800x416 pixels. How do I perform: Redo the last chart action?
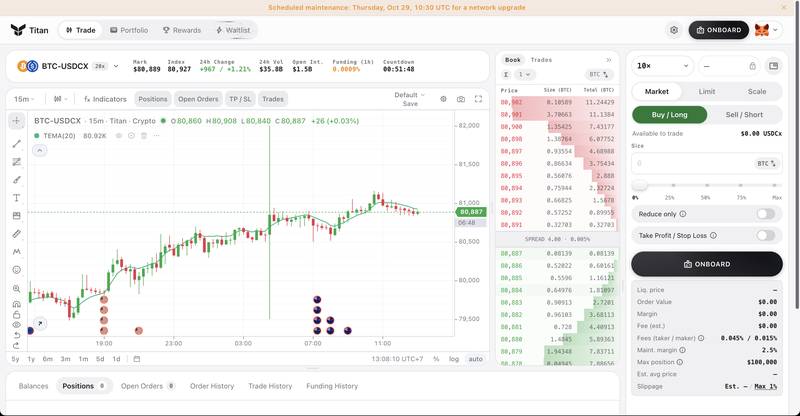[x=16, y=346]
